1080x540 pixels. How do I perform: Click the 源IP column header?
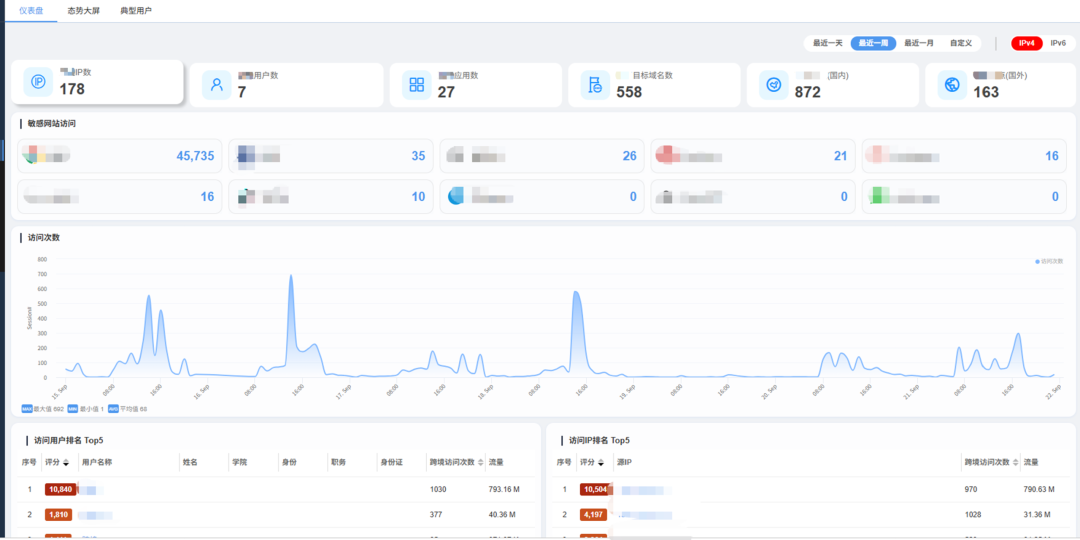coord(625,462)
